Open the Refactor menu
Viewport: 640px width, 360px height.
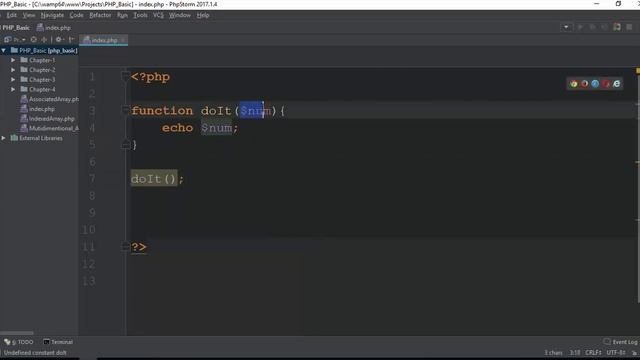tap(100, 15)
